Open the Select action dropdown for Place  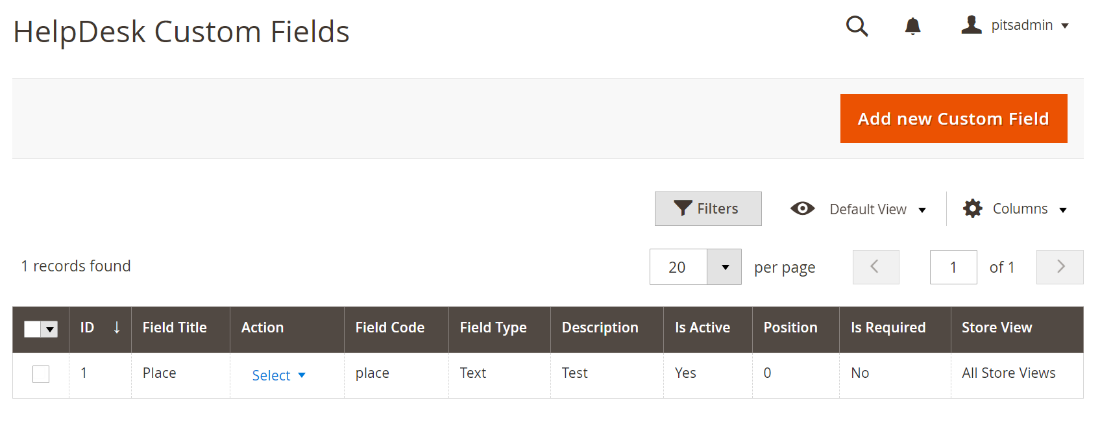coord(278,375)
